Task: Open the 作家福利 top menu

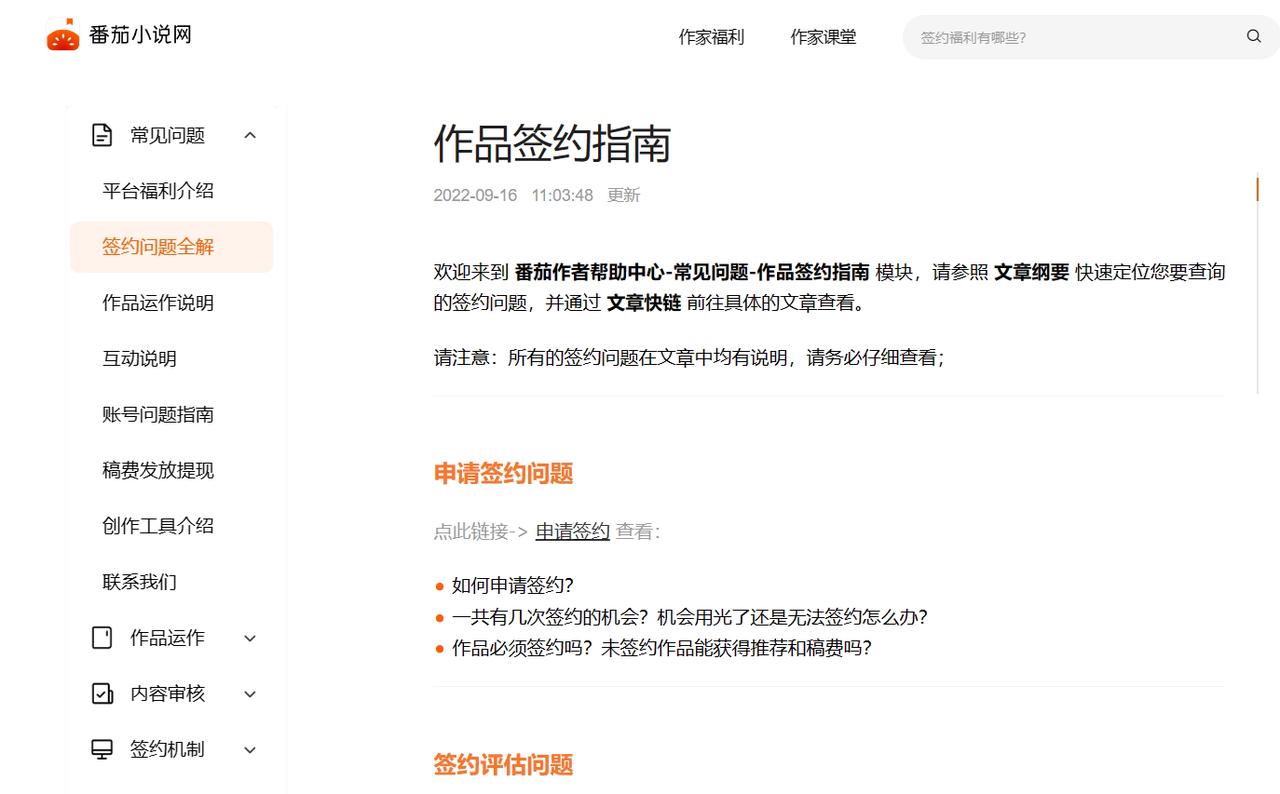Action: click(711, 37)
